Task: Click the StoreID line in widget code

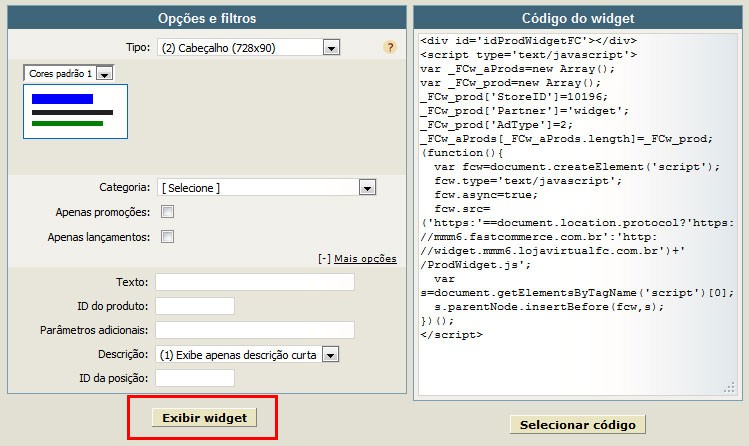Action: pyautogui.click(x=514, y=96)
